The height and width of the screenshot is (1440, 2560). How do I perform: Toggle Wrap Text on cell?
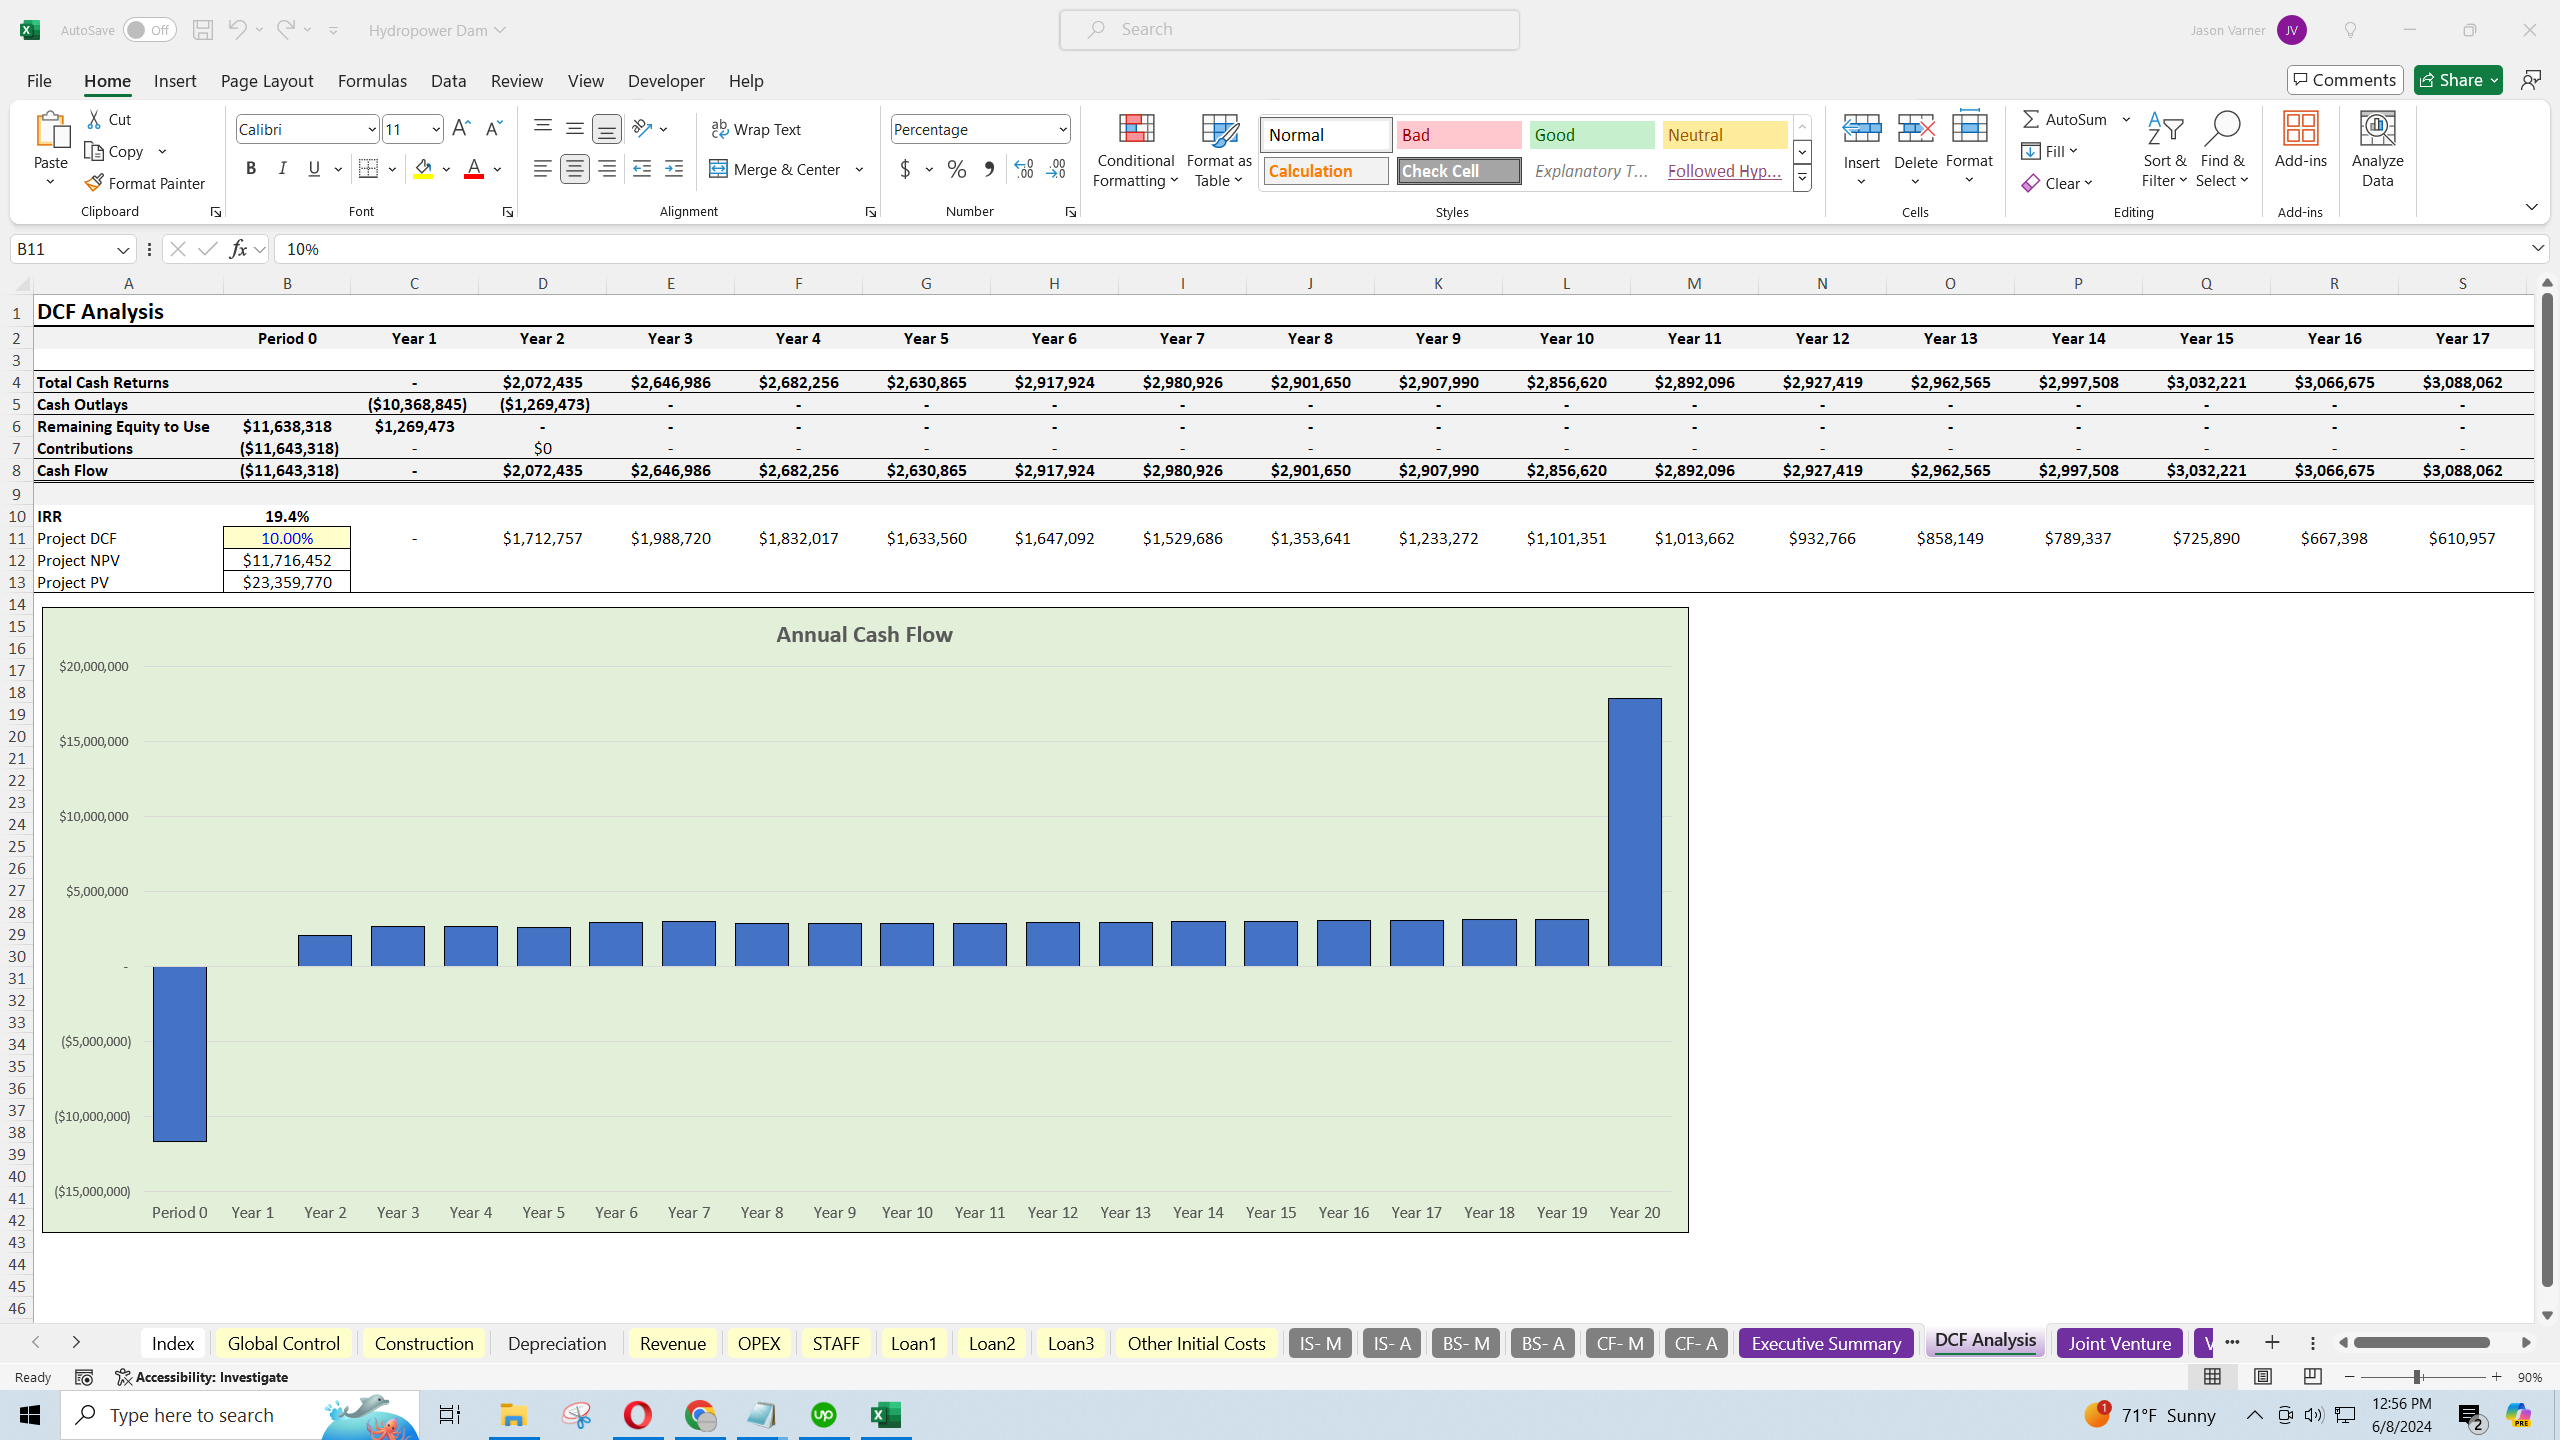tap(756, 129)
